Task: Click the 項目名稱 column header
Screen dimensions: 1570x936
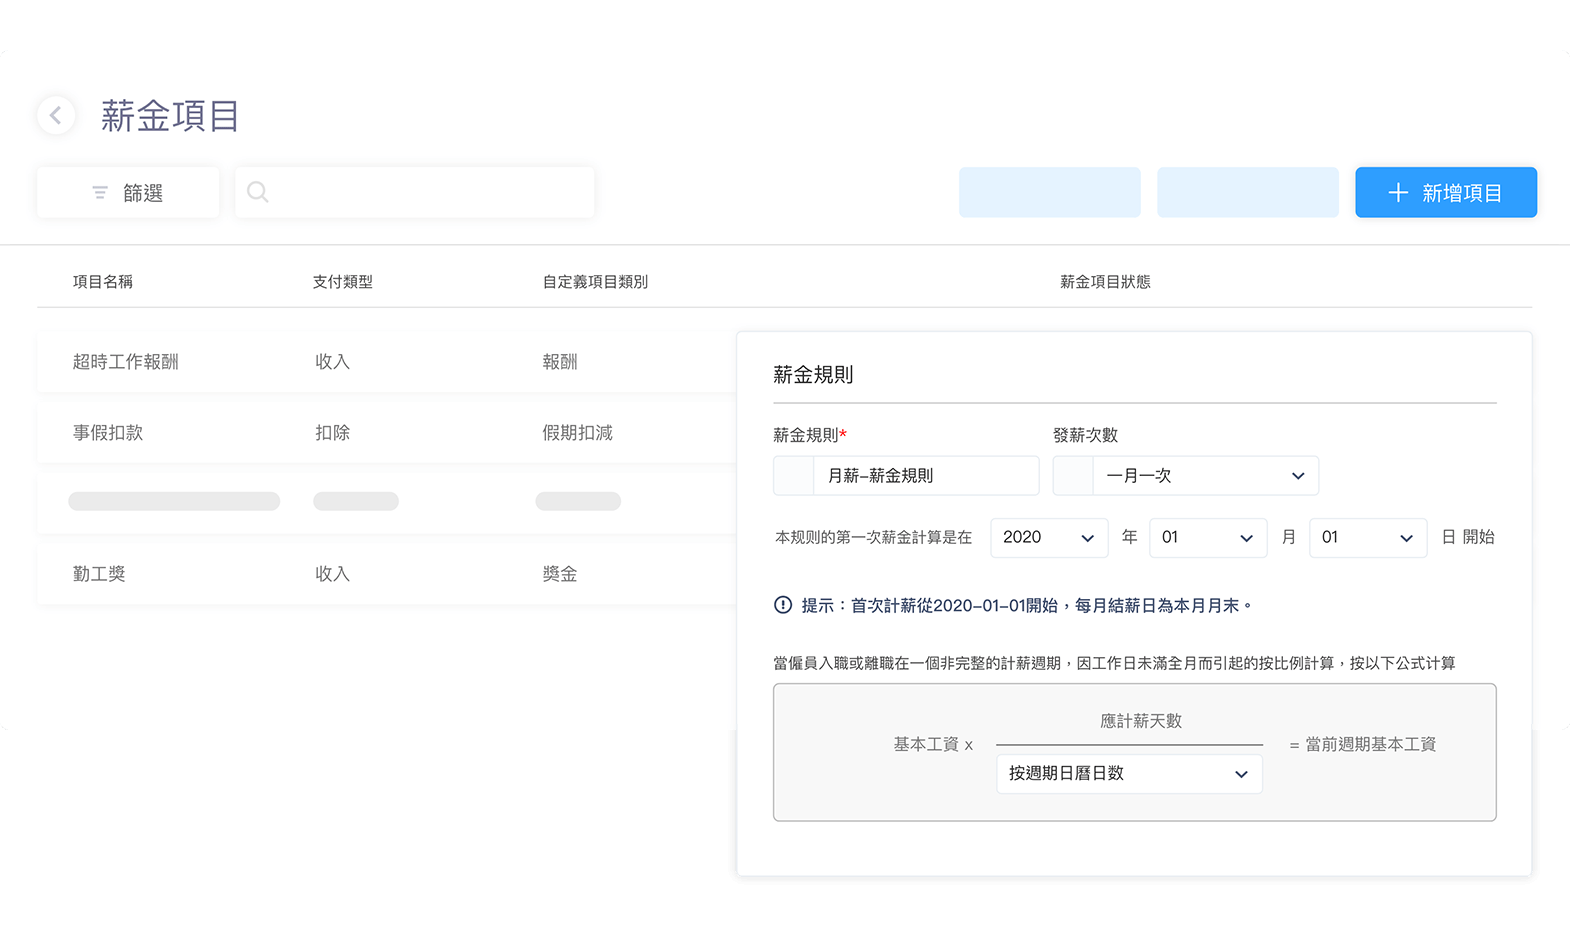Action: coord(103,282)
